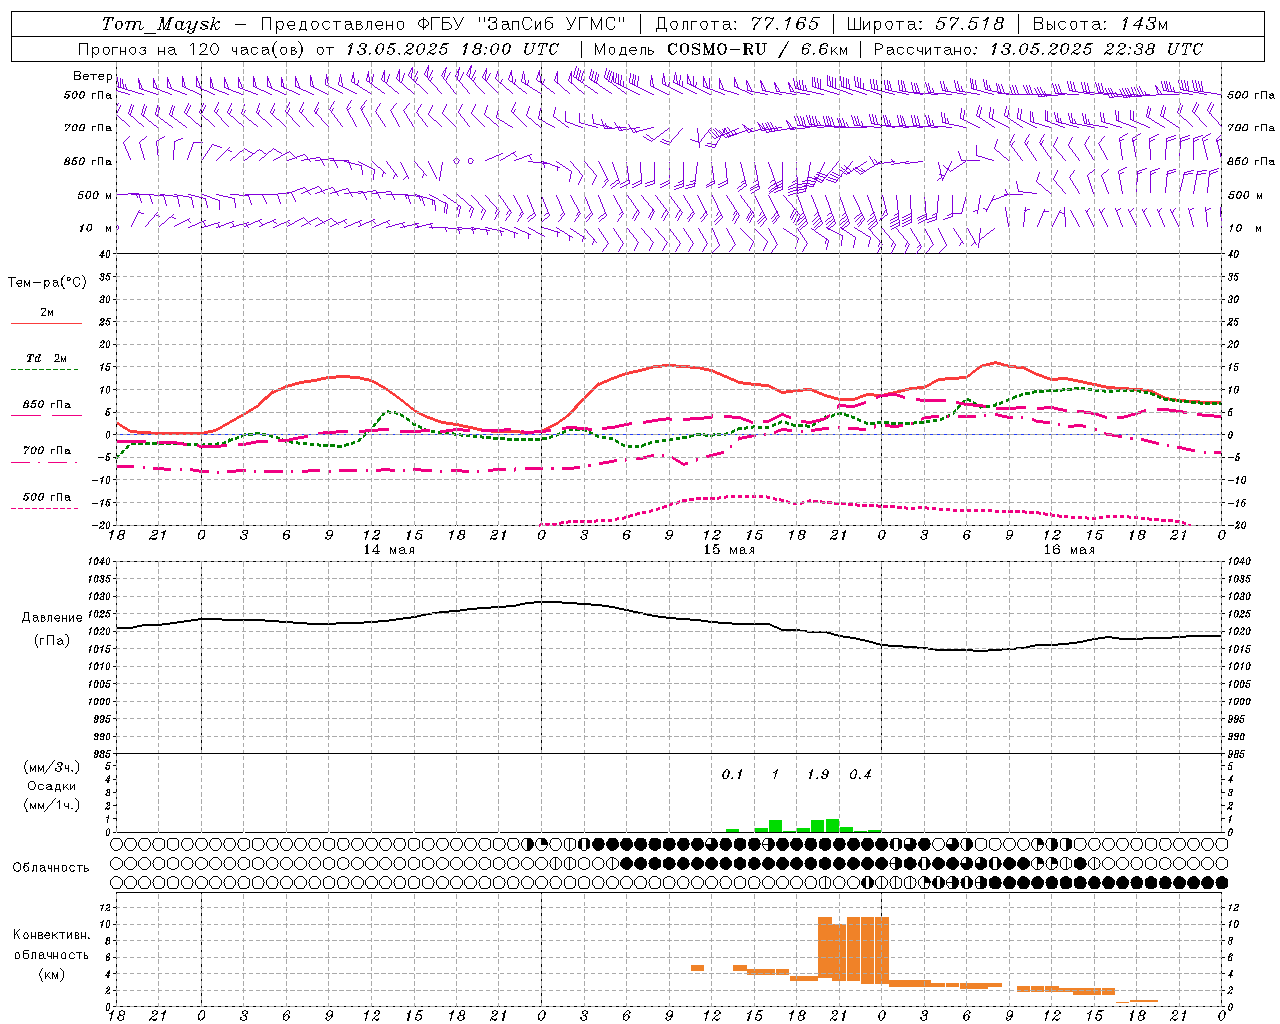This screenshot has height=1024, width=1280.
Task: Click the 'Модель COSMO-RU / 6.6км' model label
Action: (x=721, y=49)
